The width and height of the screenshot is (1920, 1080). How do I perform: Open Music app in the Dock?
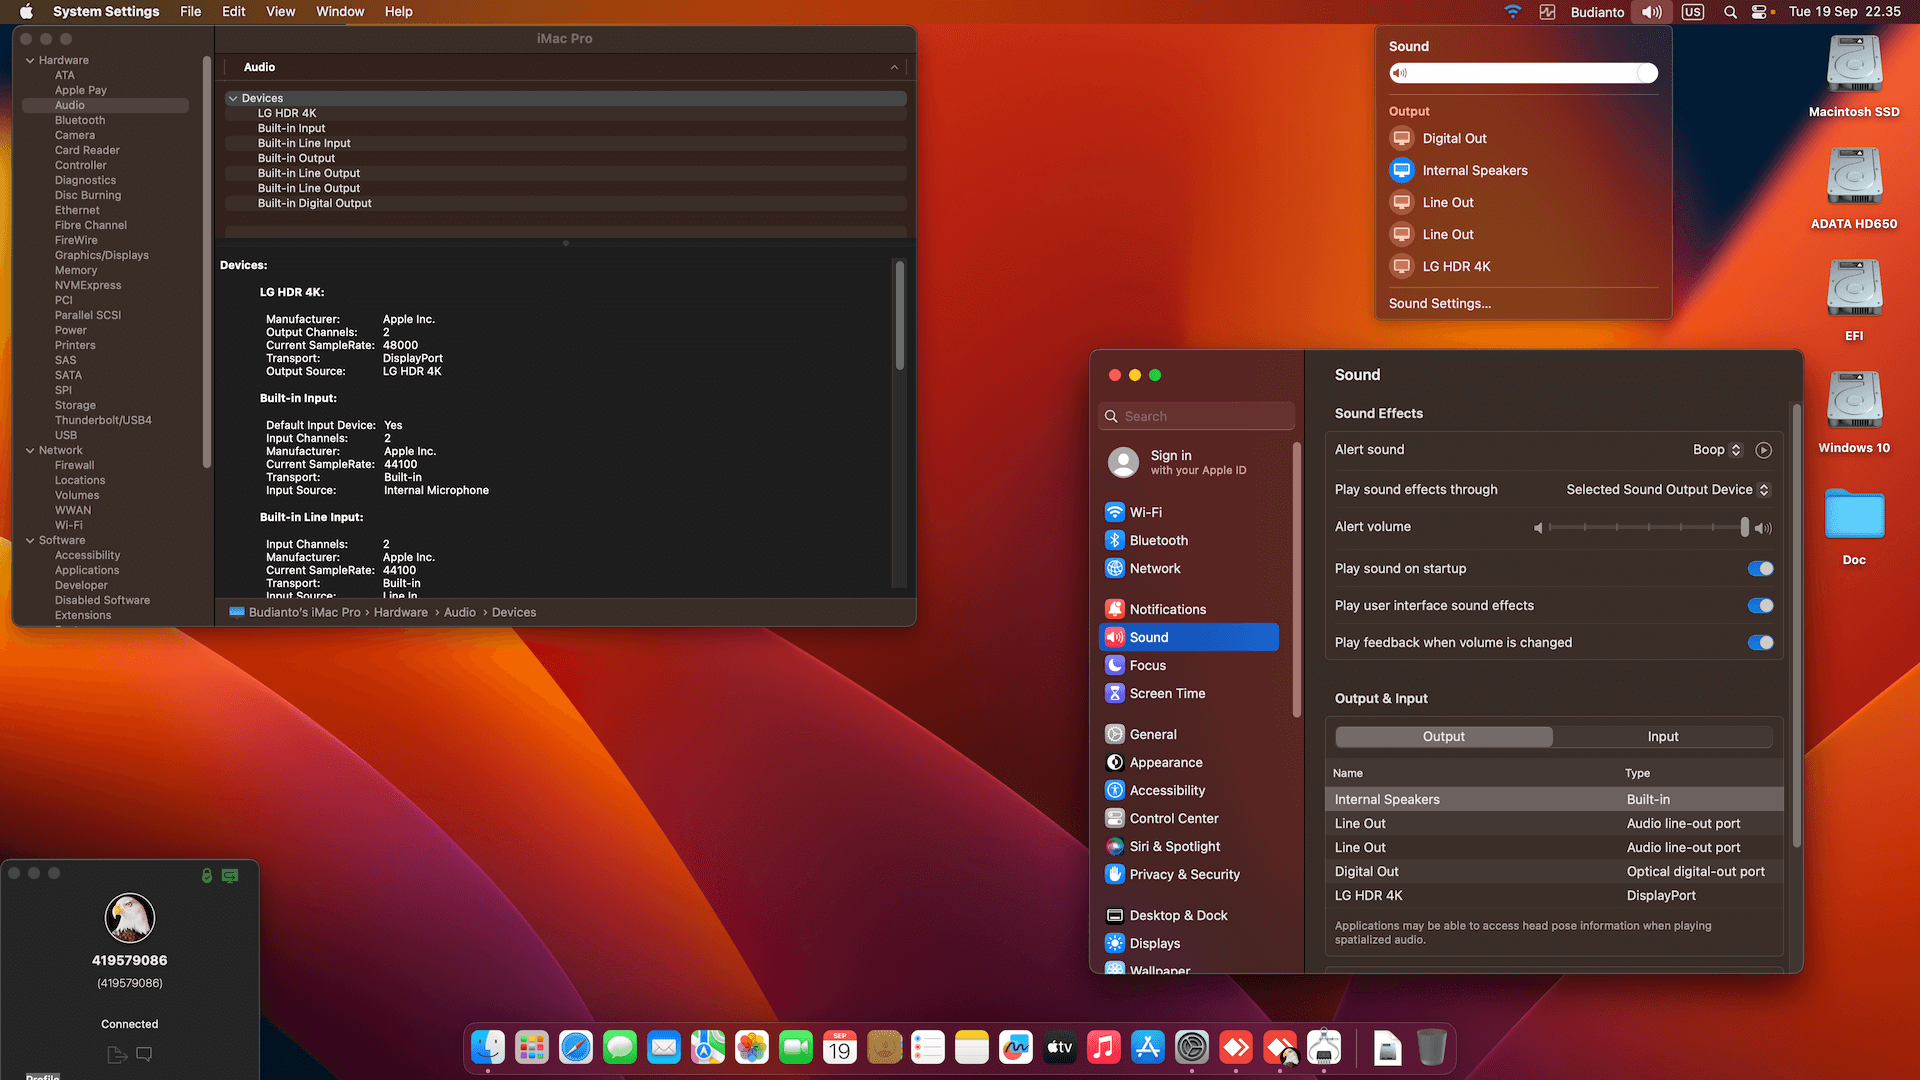1103,1047
